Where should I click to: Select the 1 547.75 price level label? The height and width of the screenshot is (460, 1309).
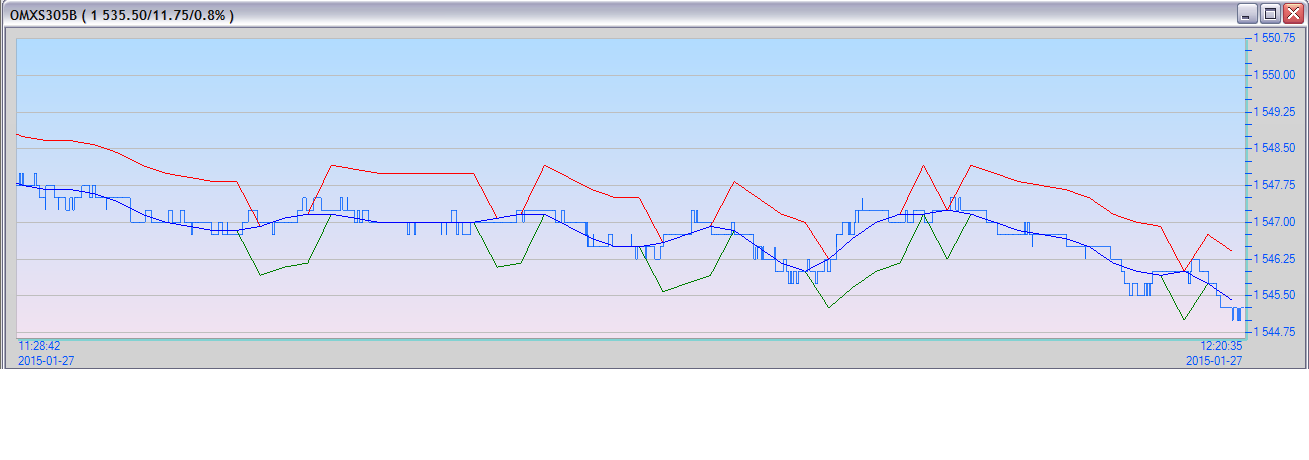pos(1274,185)
